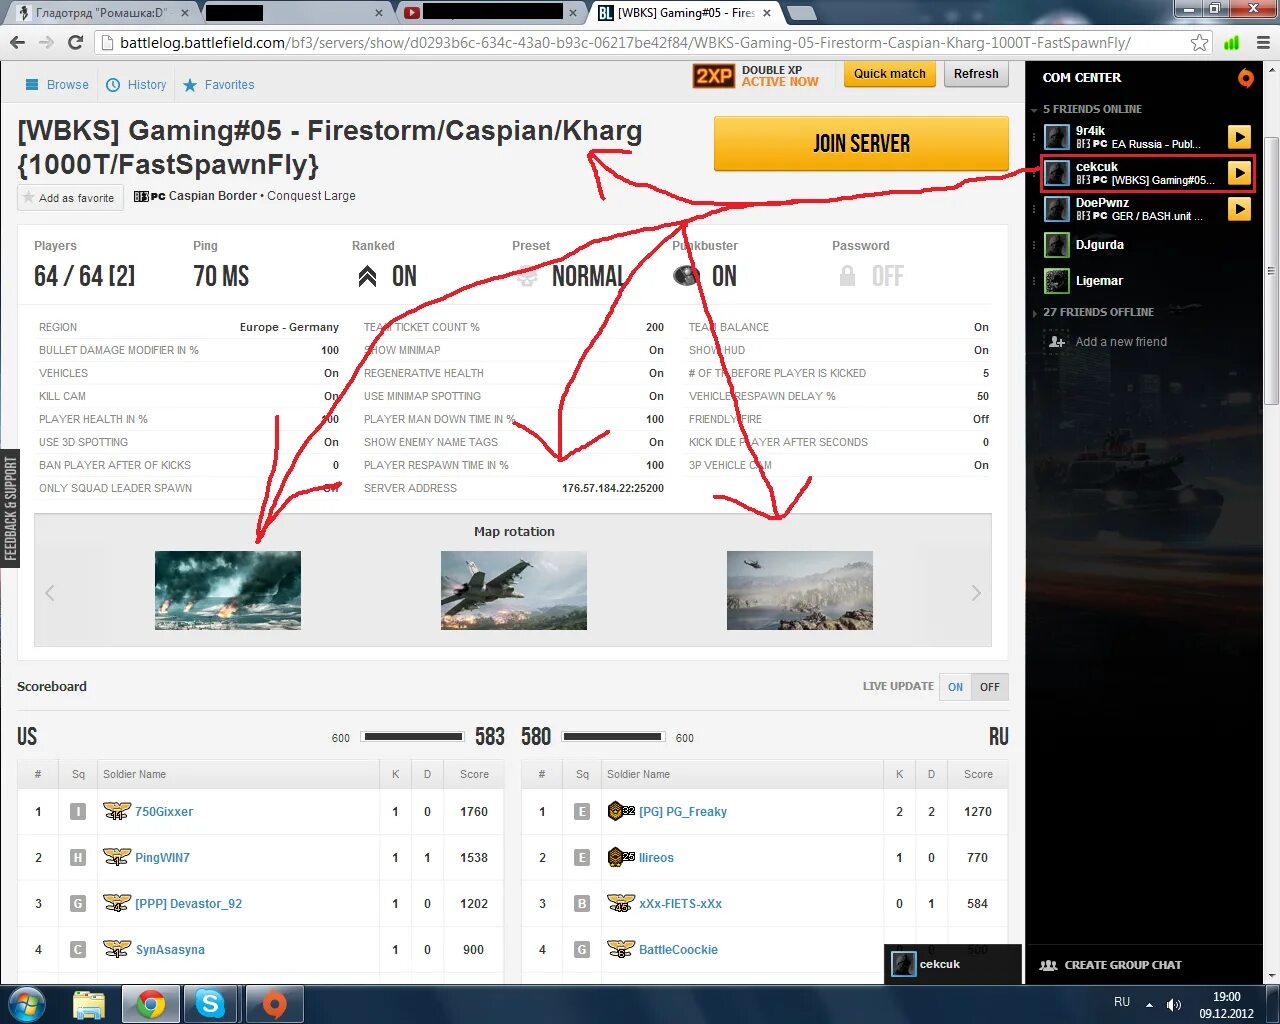Open xXx-FIETS-xXx soldier profile

tap(680, 904)
